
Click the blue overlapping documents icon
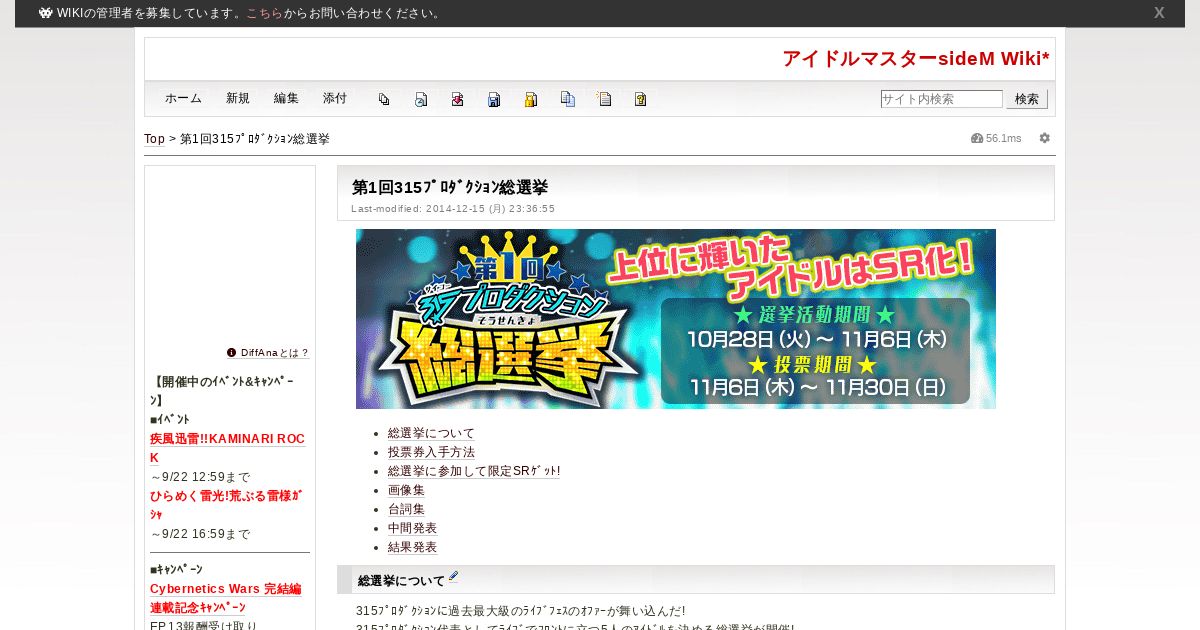568,99
